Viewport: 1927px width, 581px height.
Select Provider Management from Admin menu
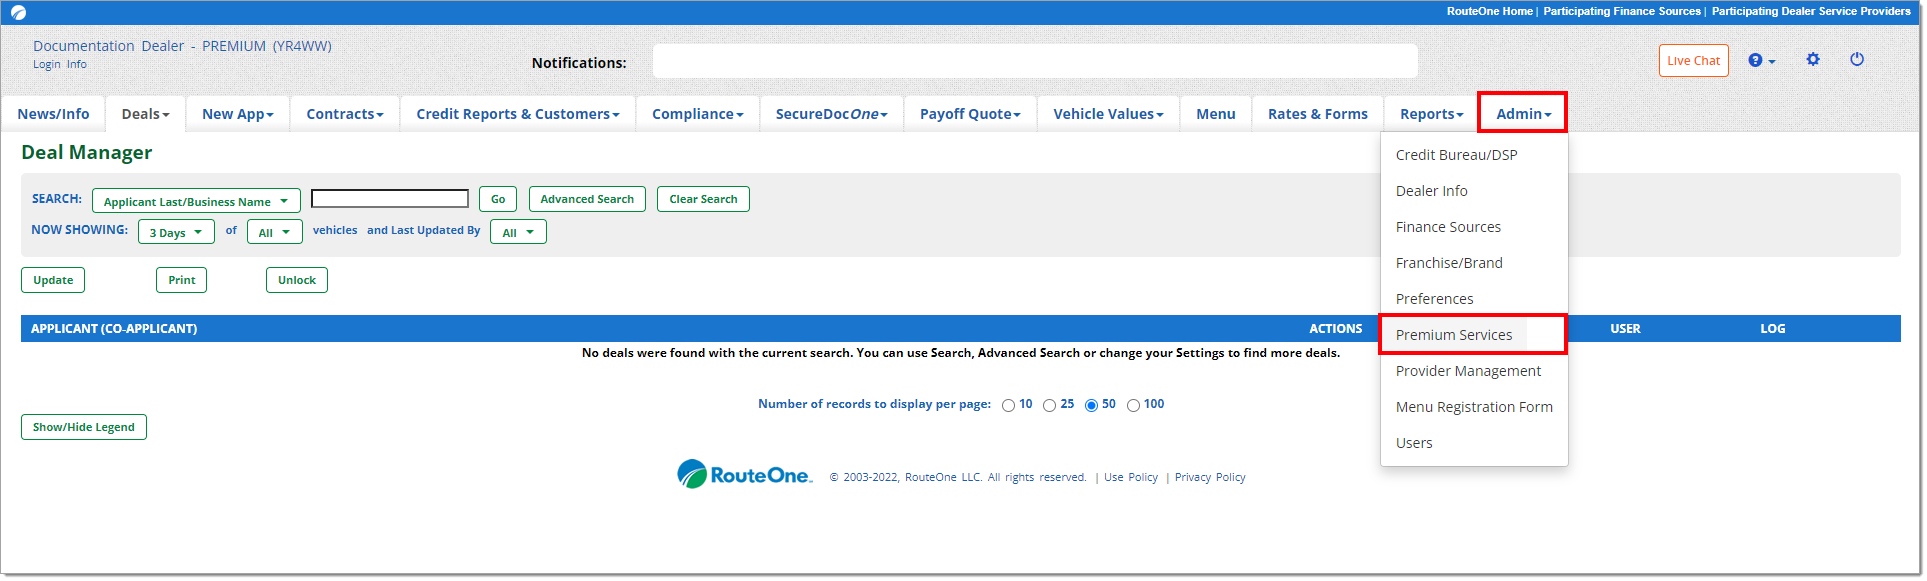point(1474,371)
